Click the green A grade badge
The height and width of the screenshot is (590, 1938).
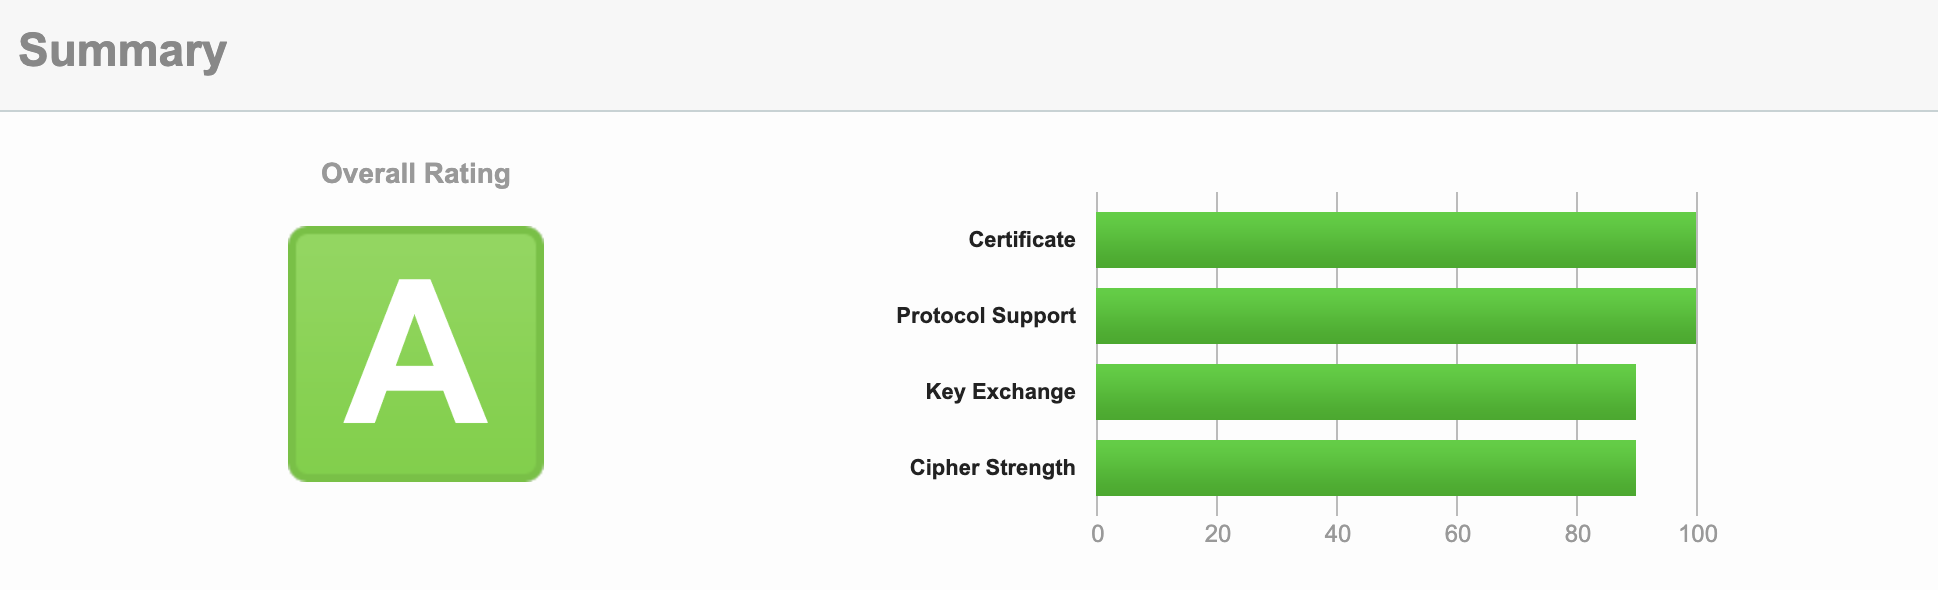point(416,354)
